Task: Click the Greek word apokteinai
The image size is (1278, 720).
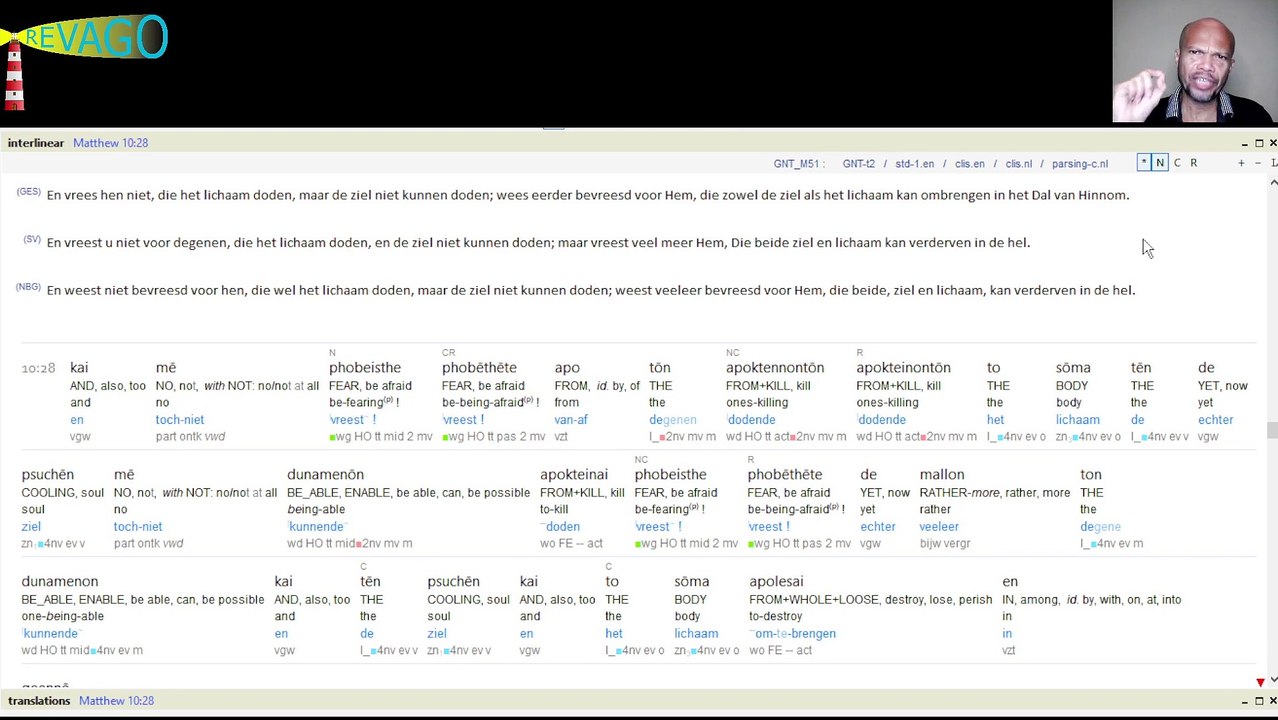Action: point(574,475)
